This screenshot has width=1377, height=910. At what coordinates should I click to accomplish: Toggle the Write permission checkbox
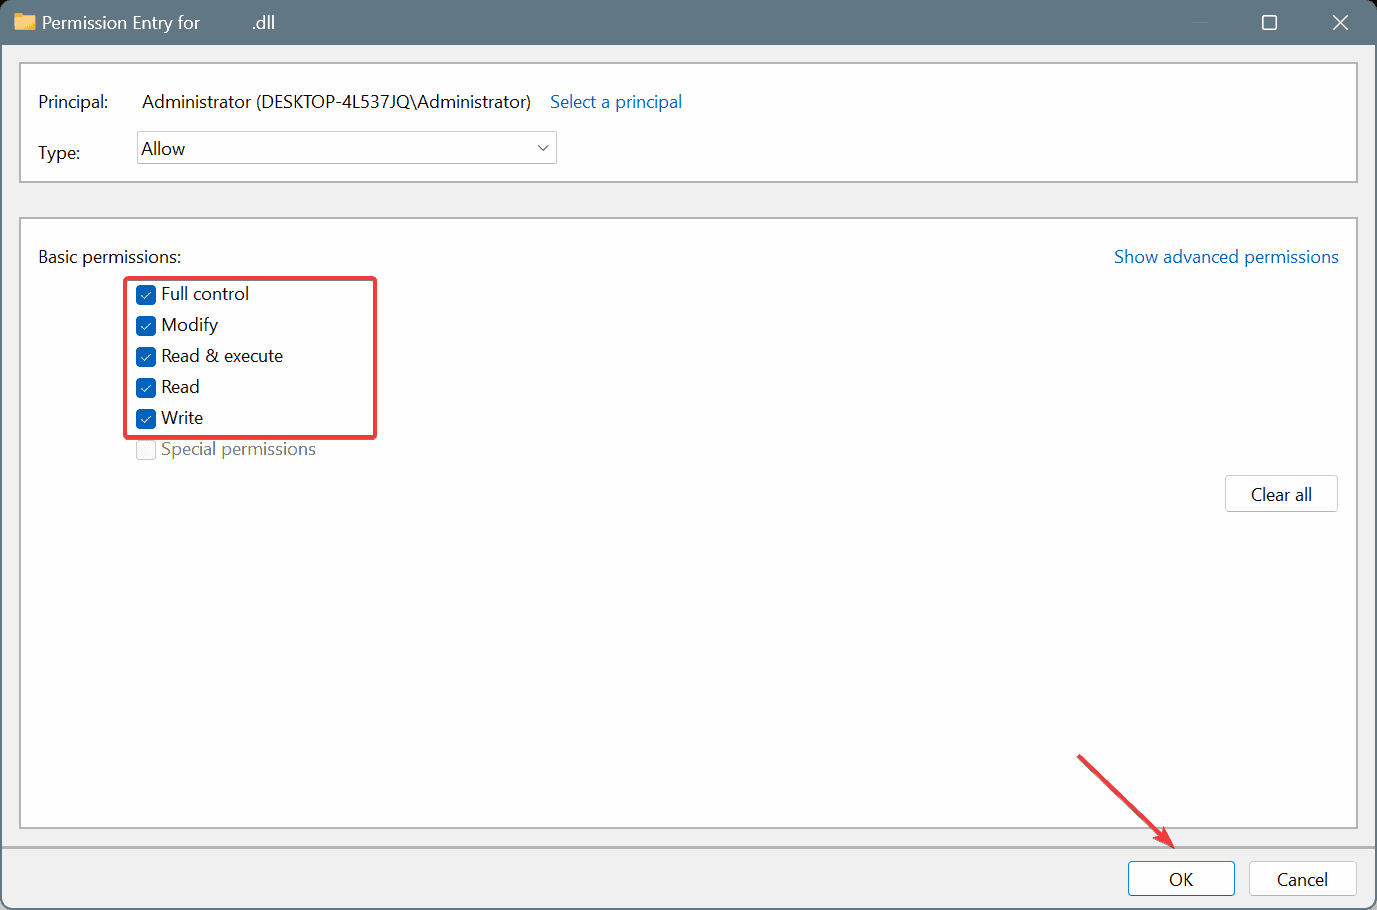(146, 419)
